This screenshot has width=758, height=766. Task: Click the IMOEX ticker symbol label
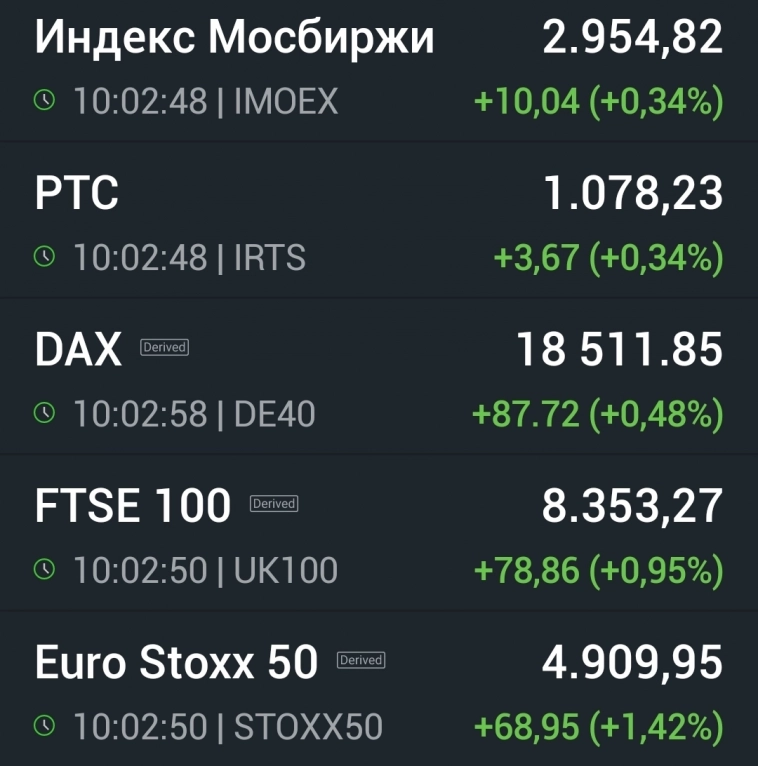tap(286, 101)
